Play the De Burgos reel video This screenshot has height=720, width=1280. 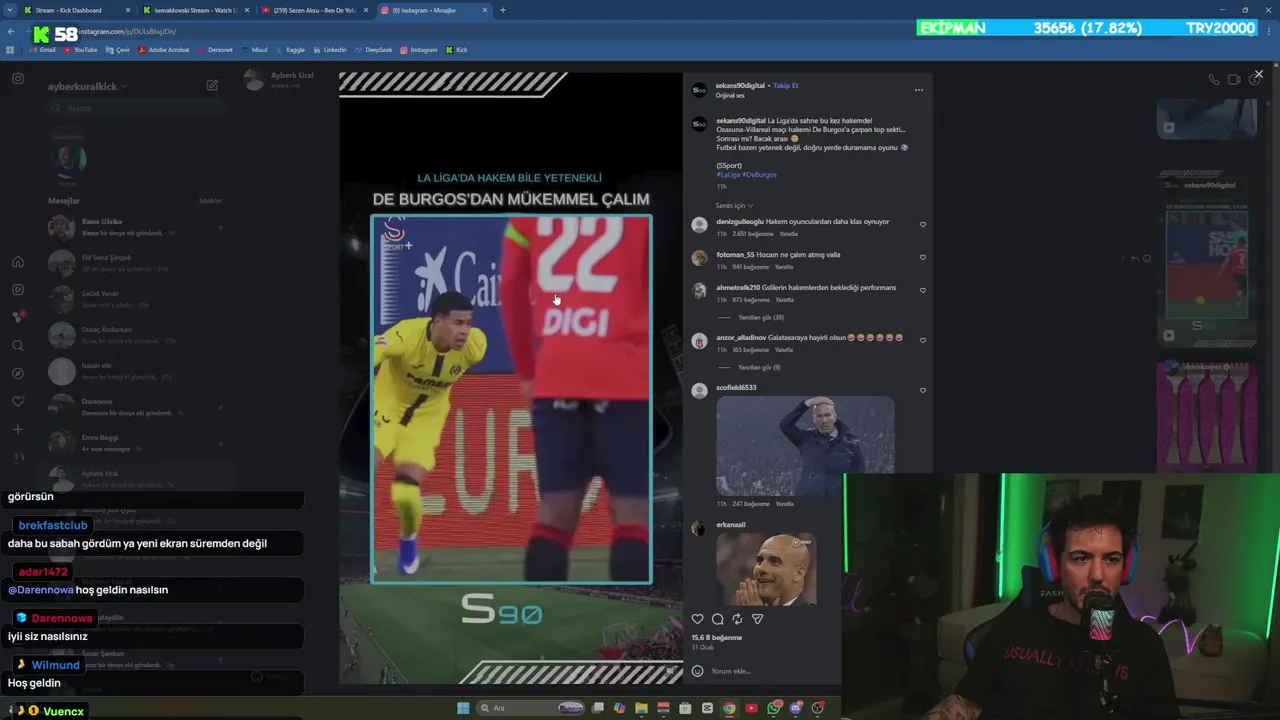coord(511,378)
